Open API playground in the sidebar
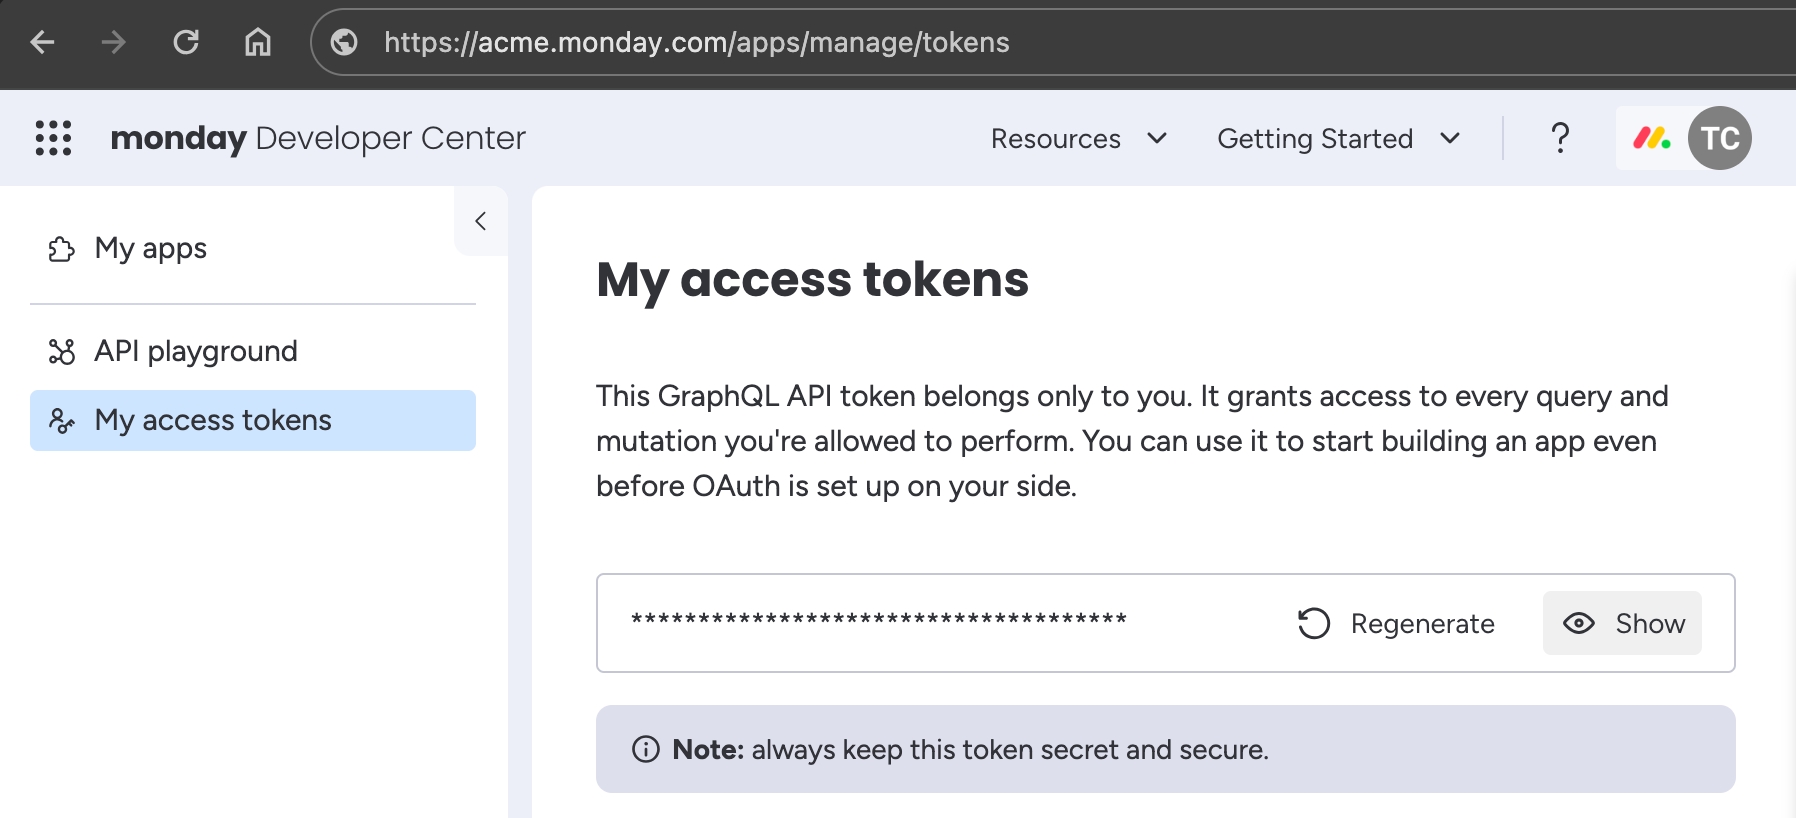The width and height of the screenshot is (1796, 818). (196, 351)
